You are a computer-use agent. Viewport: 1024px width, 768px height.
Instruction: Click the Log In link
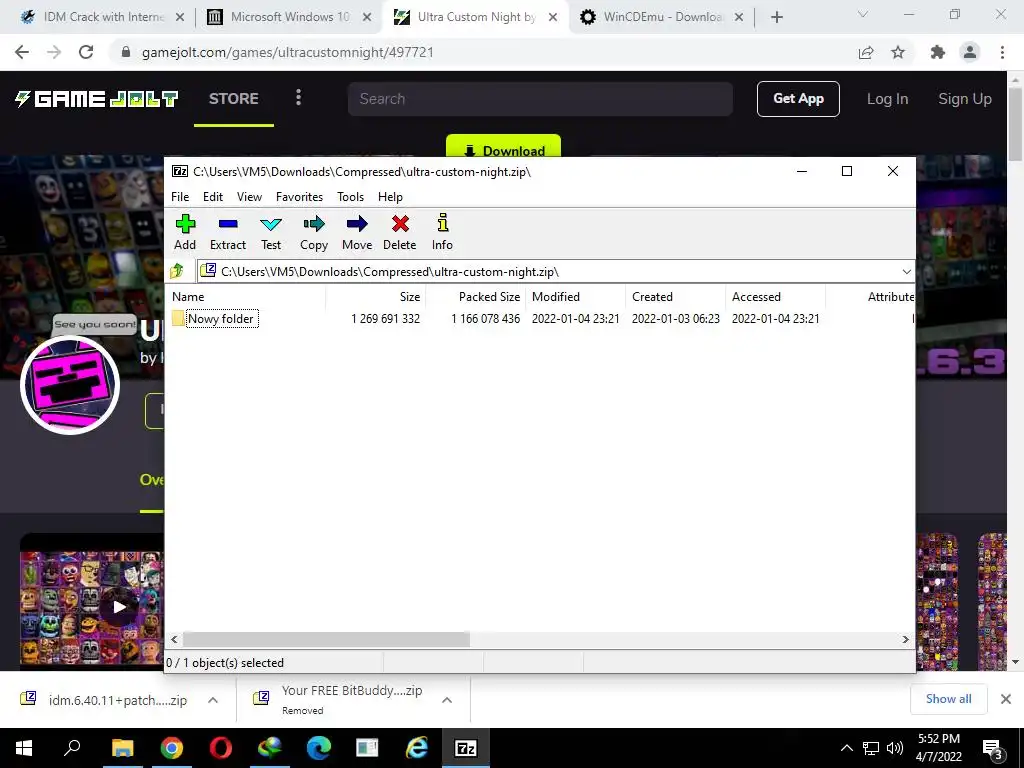tap(887, 99)
